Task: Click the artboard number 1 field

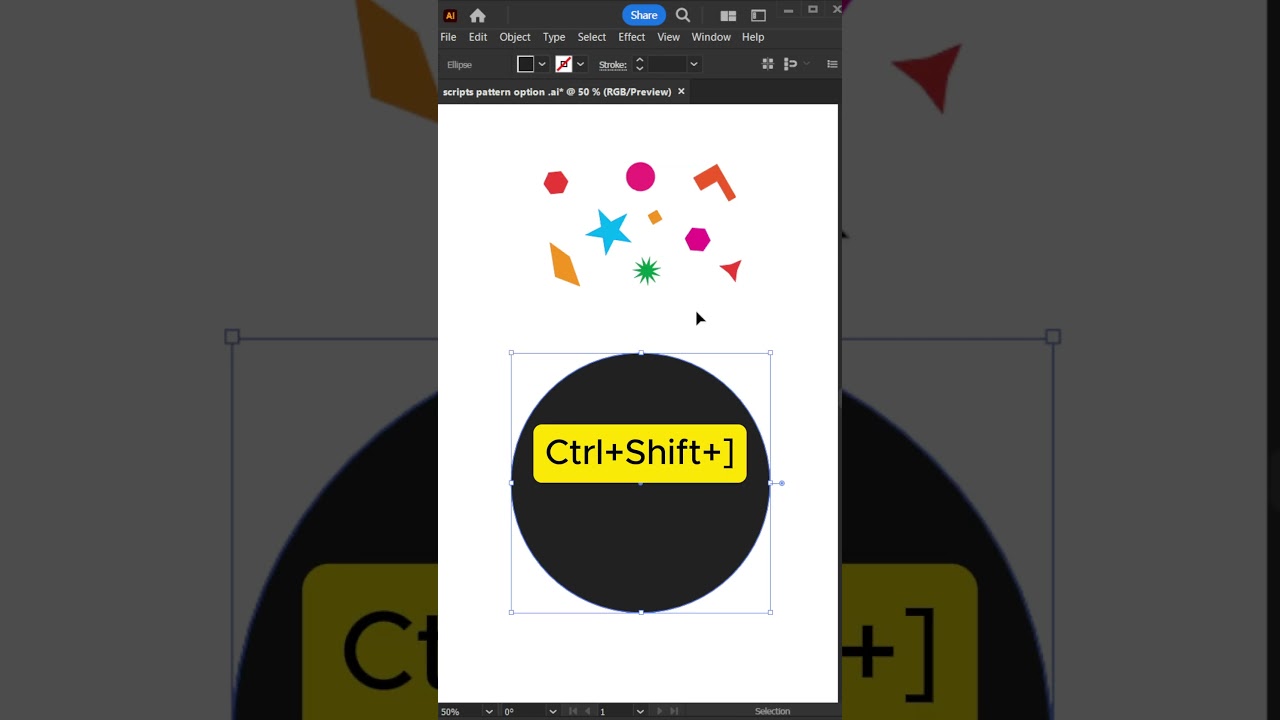Action: click(x=615, y=711)
